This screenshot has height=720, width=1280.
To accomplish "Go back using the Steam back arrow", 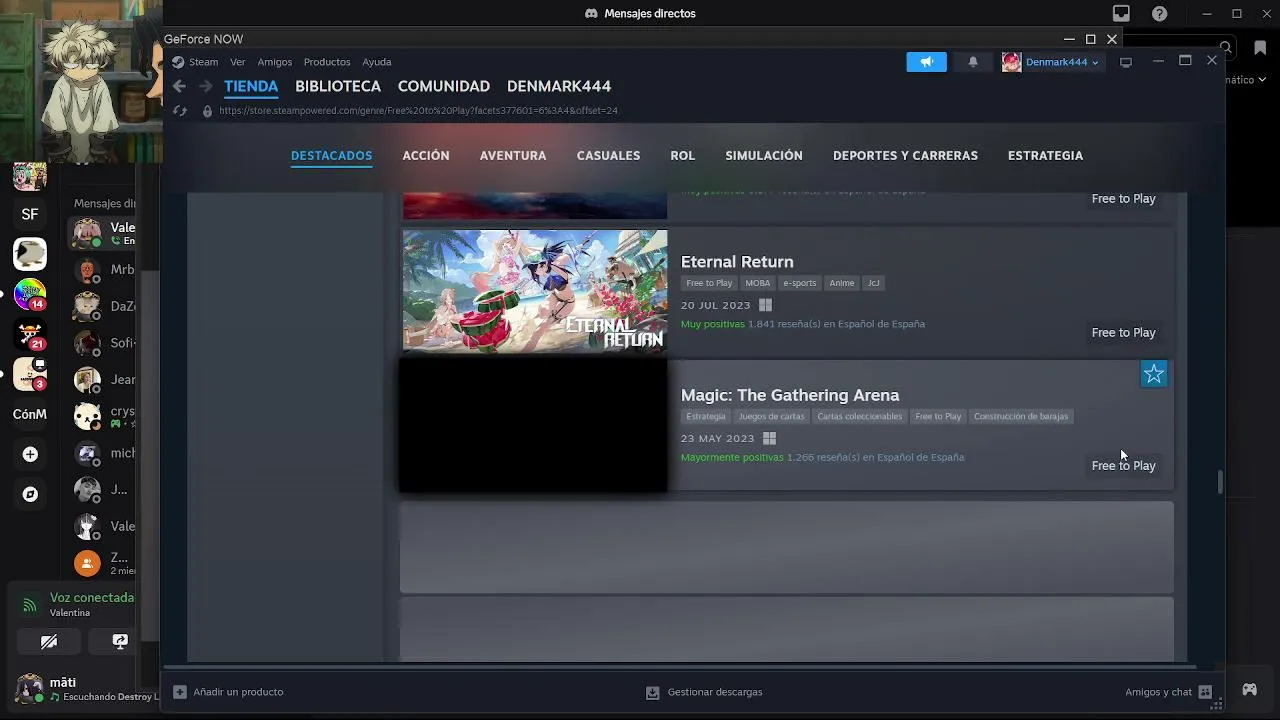I will [x=179, y=87].
